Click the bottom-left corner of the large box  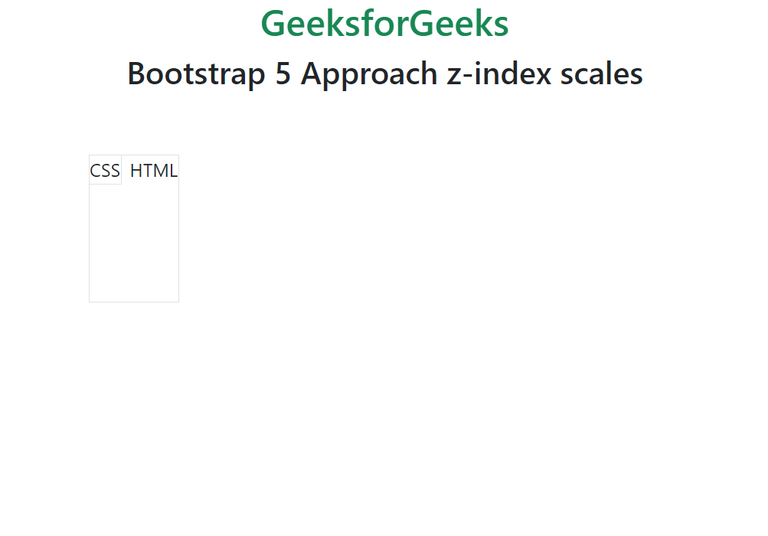click(x=90, y=301)
